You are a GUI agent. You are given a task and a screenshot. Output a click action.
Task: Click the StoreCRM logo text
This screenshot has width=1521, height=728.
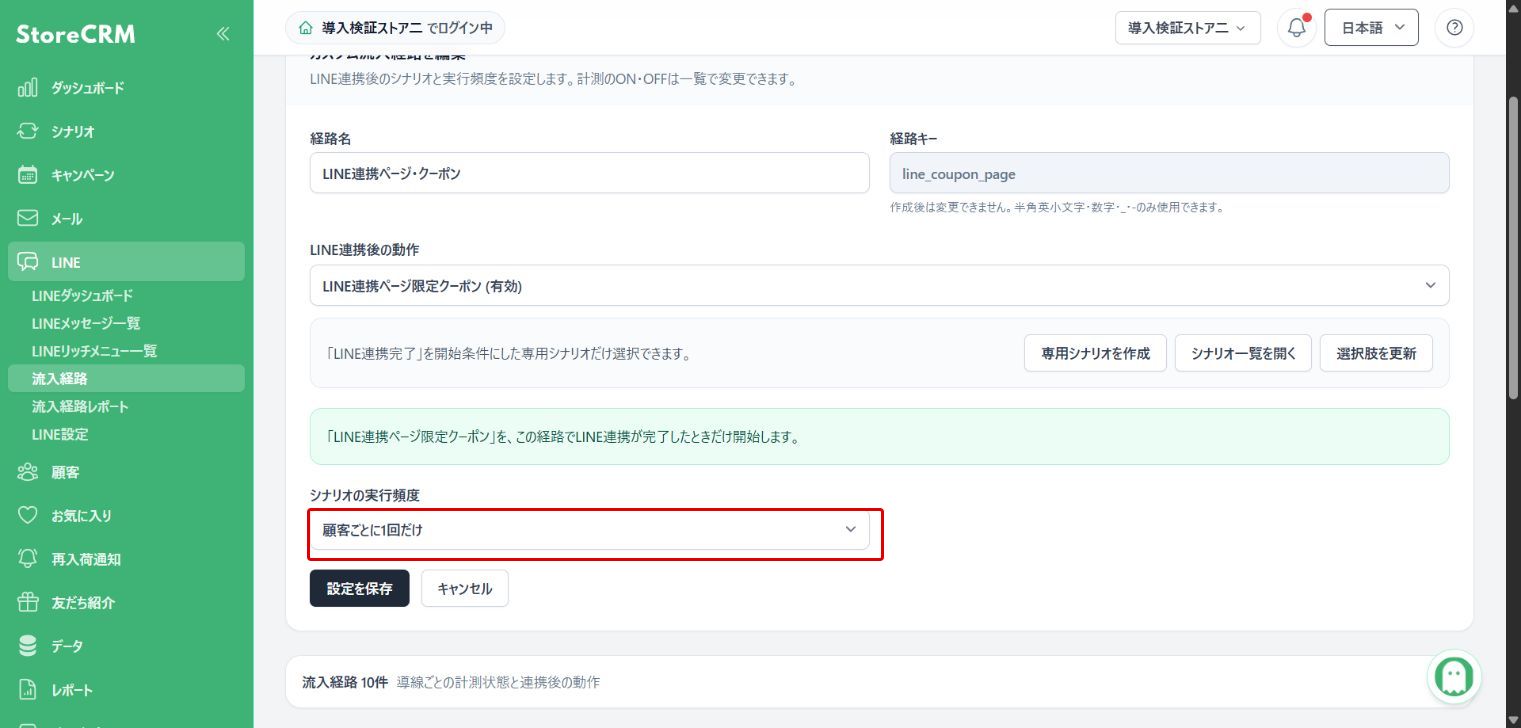point(76,35)
